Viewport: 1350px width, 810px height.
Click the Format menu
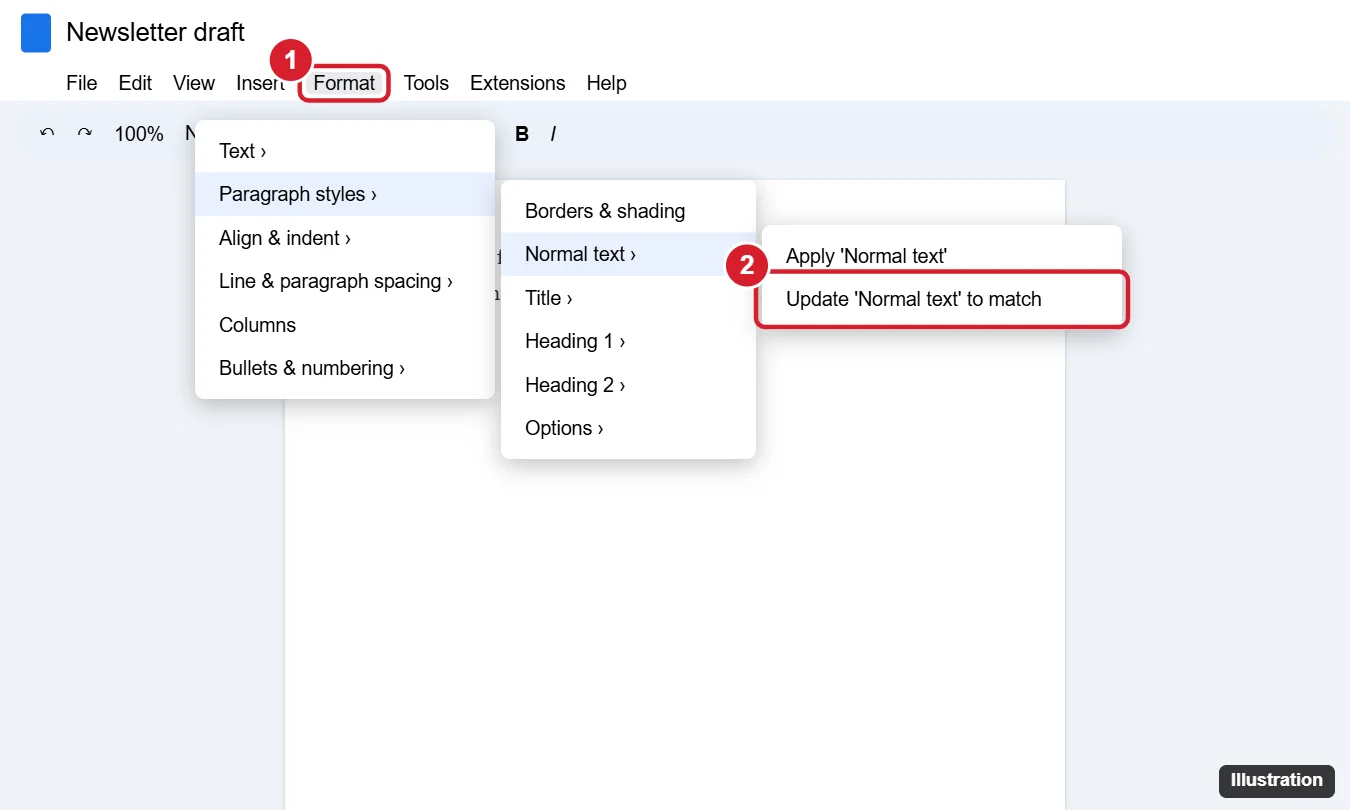click(x=344, y=83)
